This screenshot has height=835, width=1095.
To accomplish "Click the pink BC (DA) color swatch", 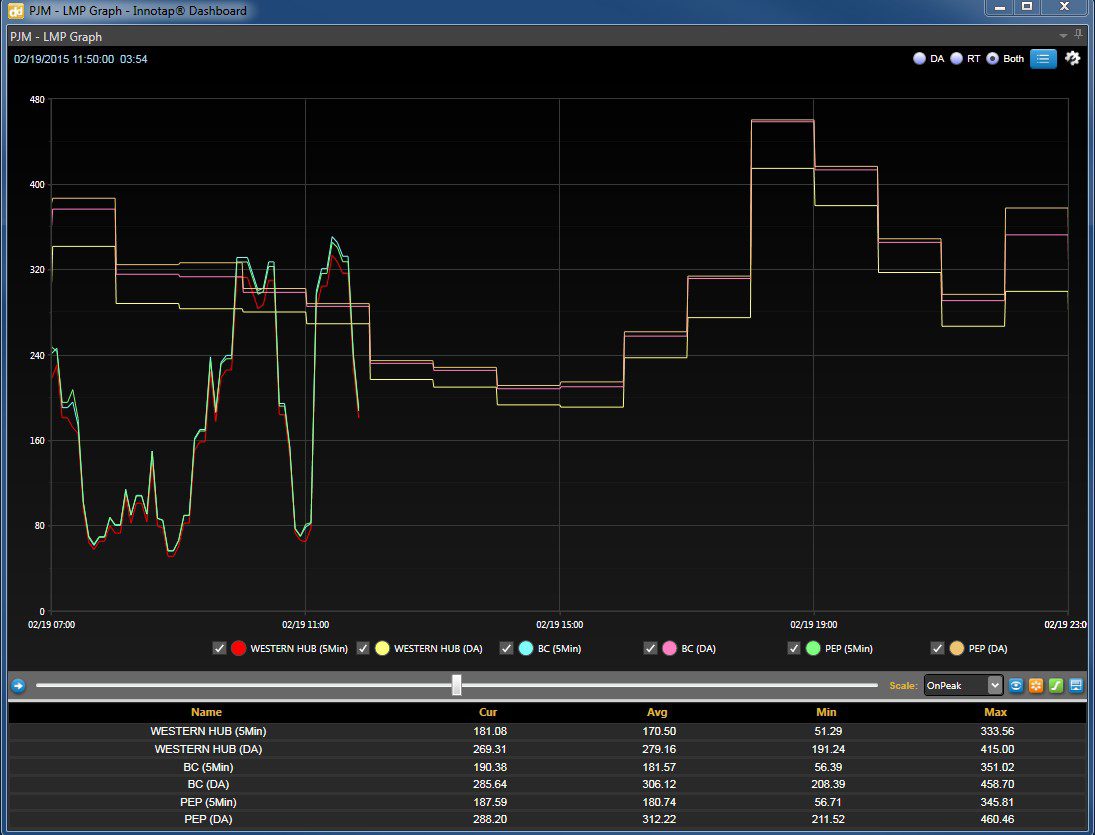I will click(670, 648).
